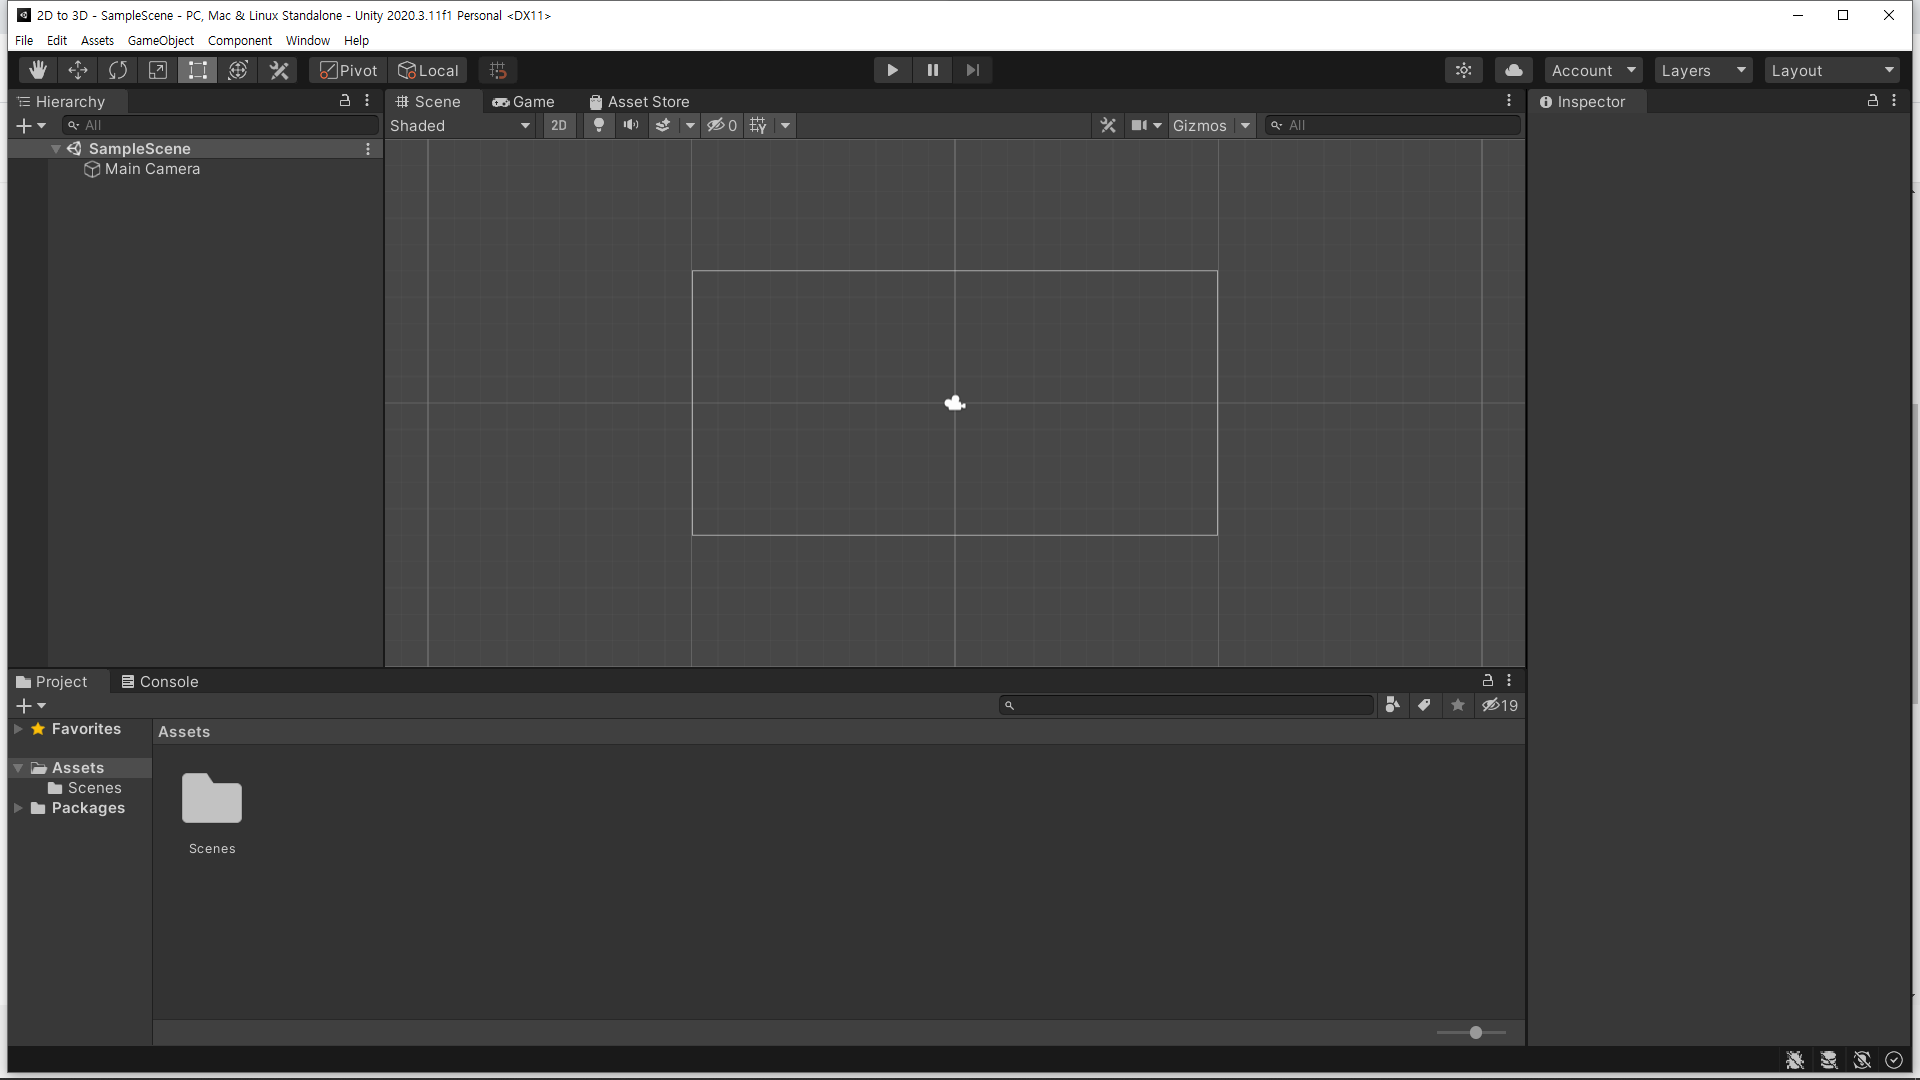
Task: Mute scene audio toggle
Action: click(631, 125)
